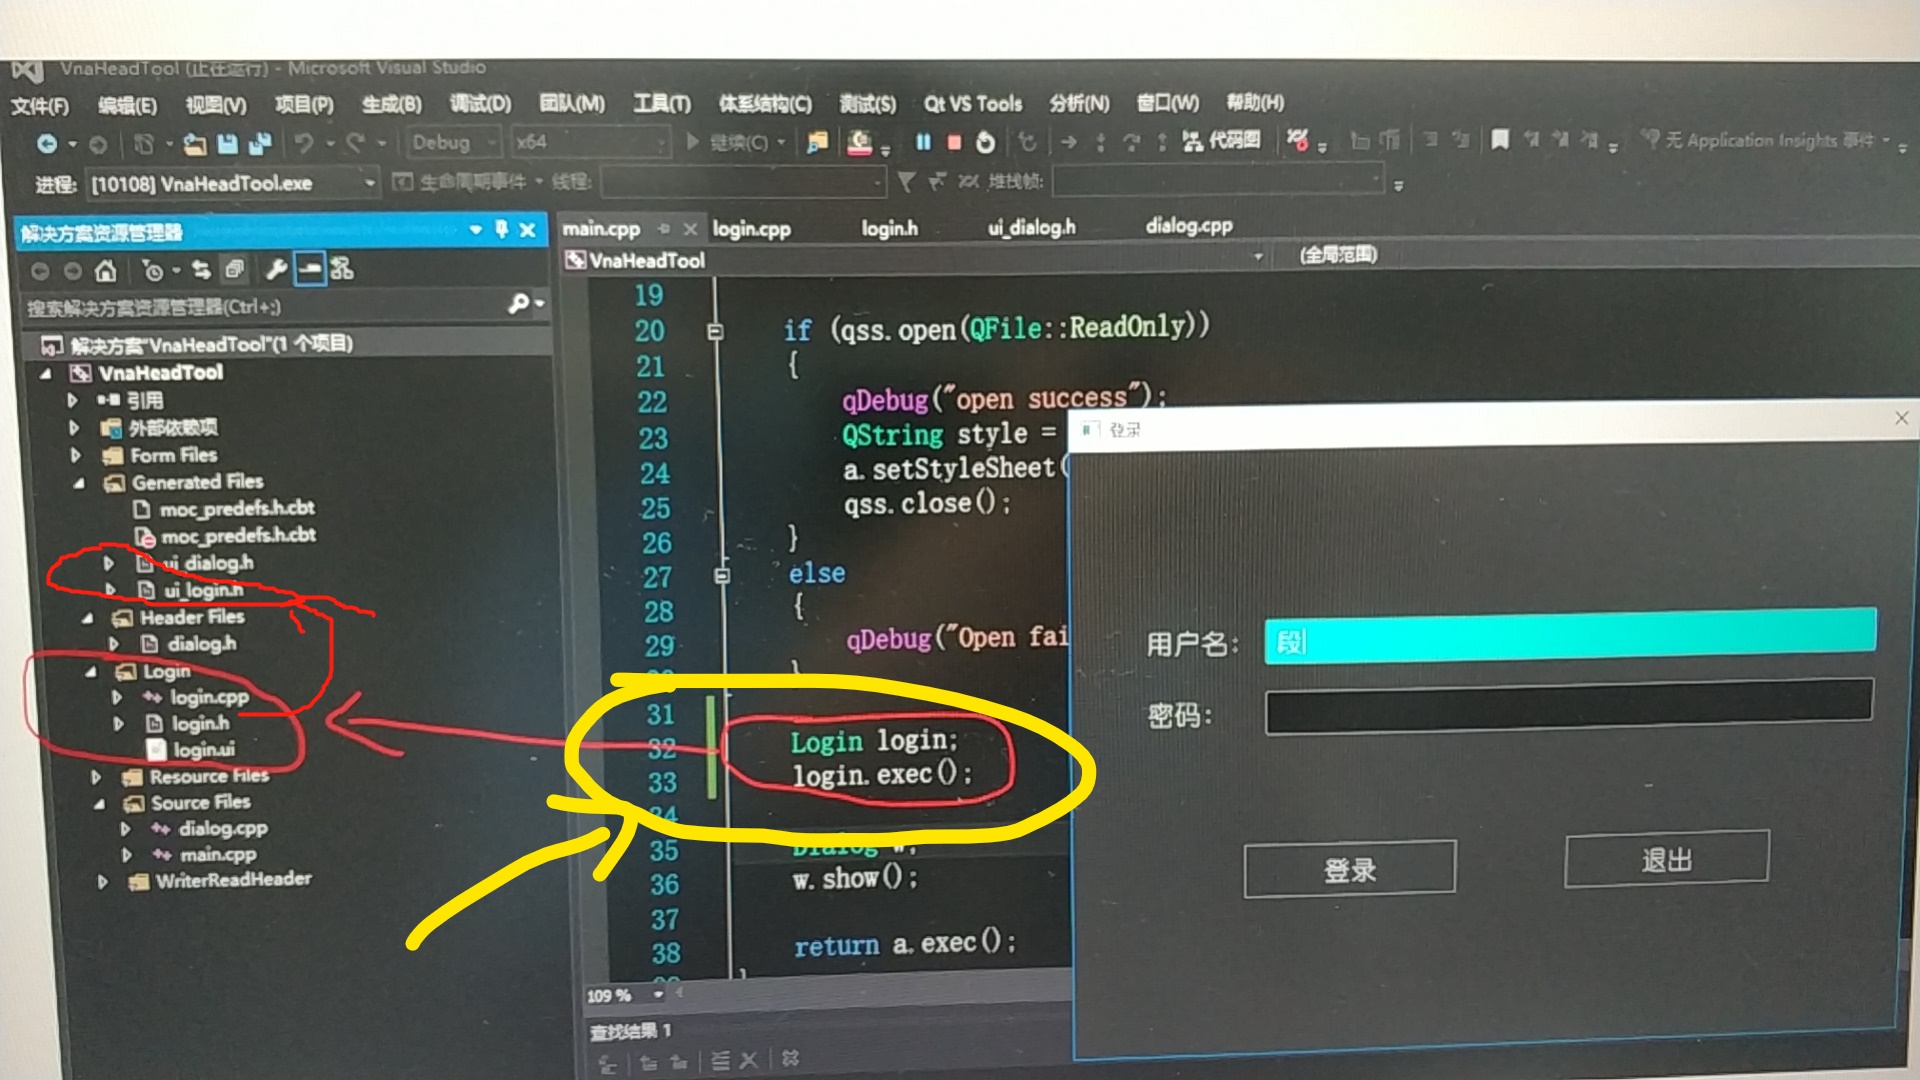Click the 登录 login button
Screen dimensions: 1920x1080
1349,868
